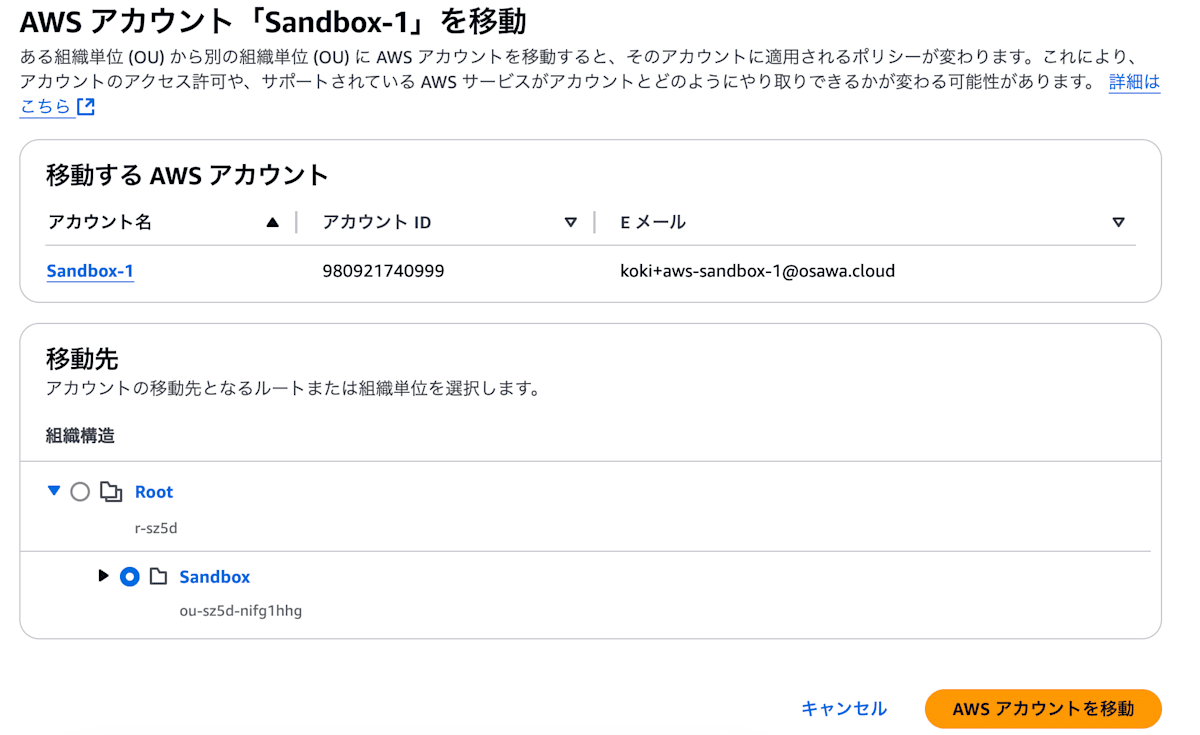Click the organizational unit icon beside Root

coord(113,491)
